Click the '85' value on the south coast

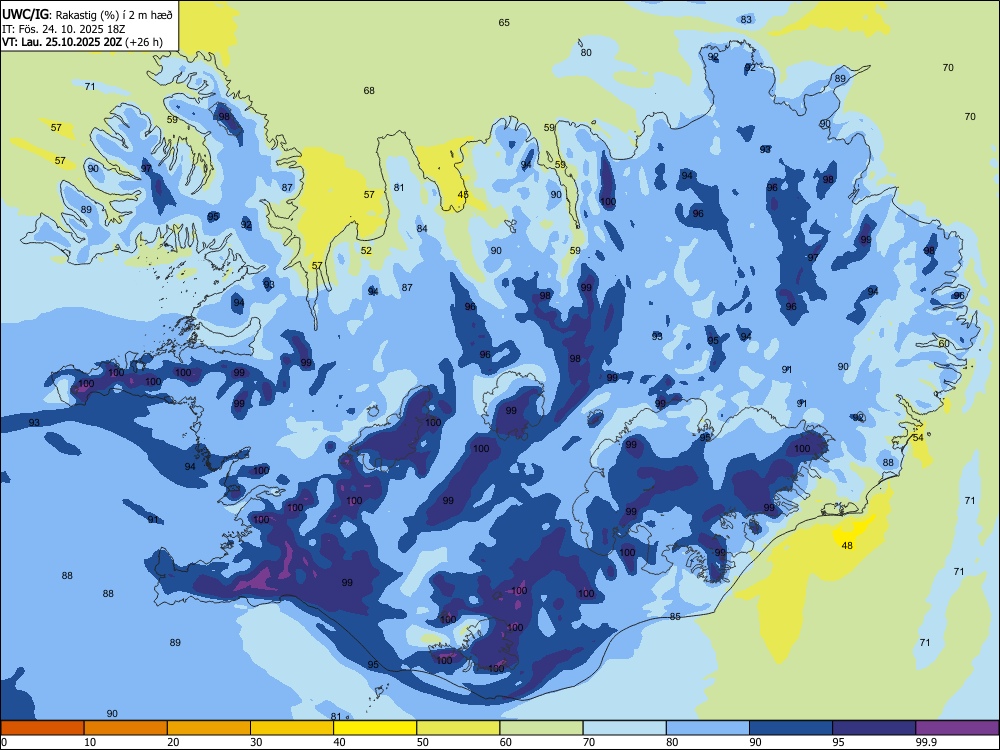[675, 617]
